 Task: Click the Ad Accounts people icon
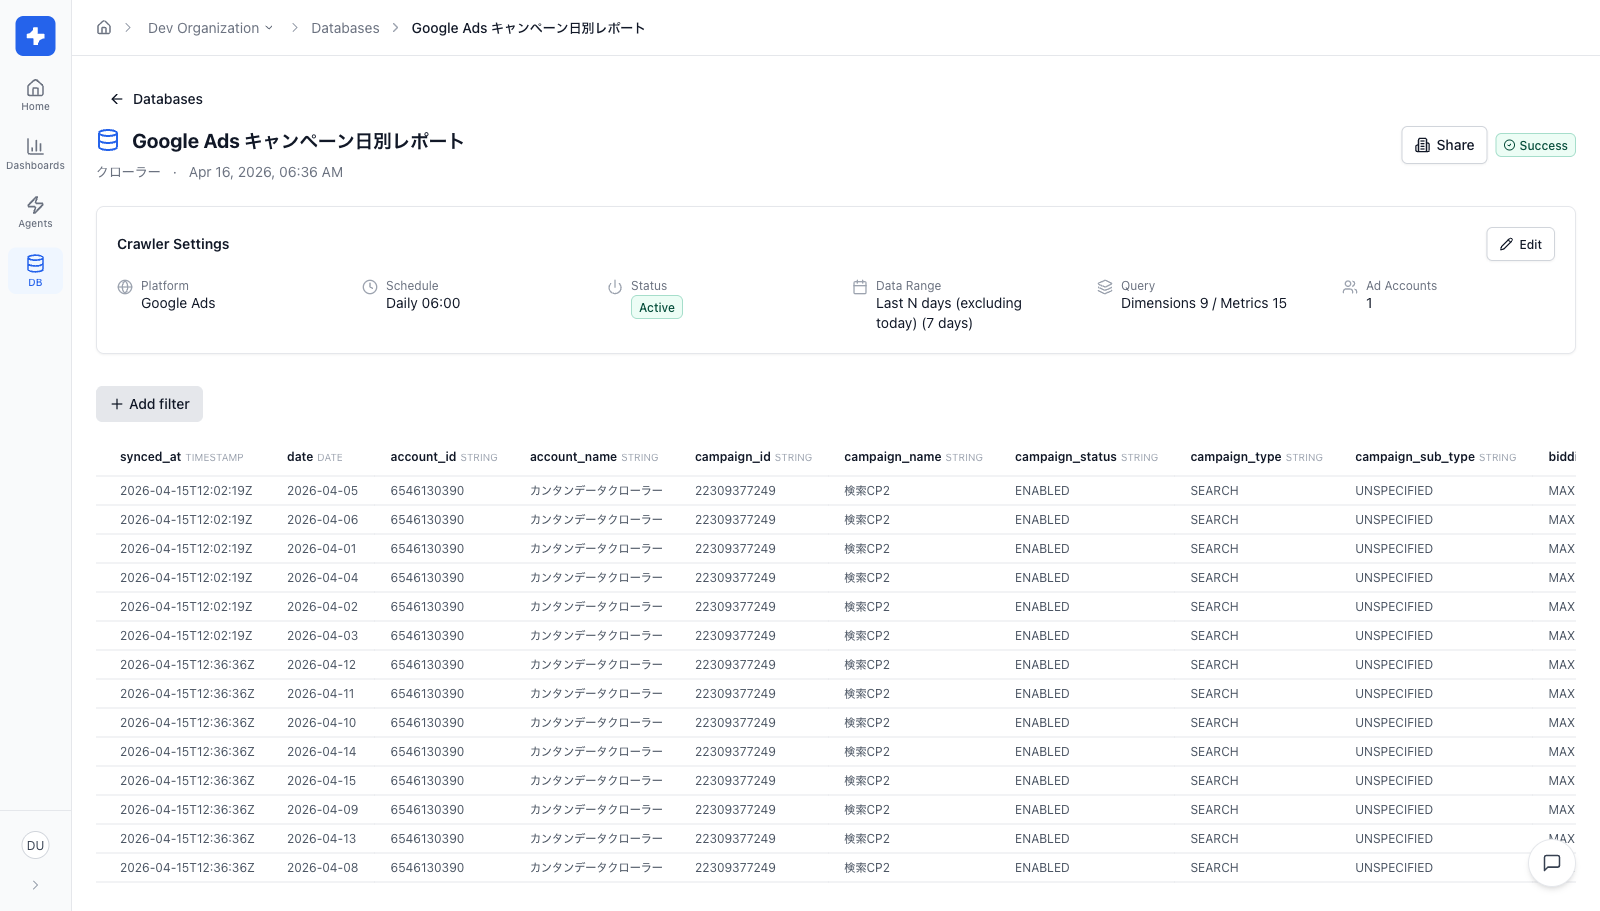click(x=1350, y=287)
